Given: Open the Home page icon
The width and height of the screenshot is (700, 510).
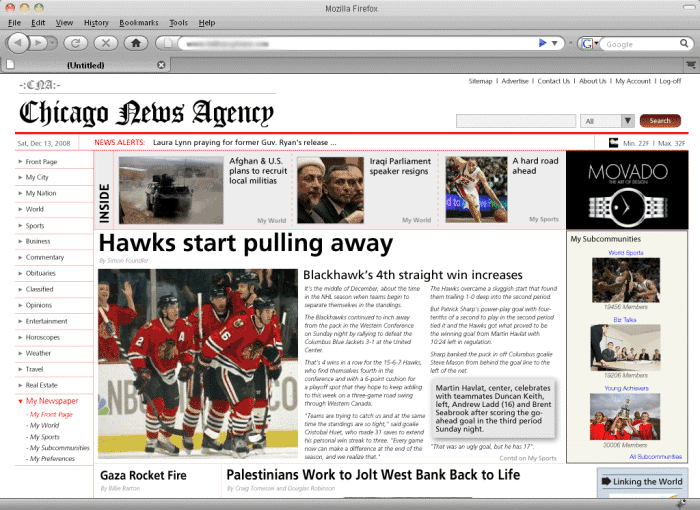Looking at the screenshot, I should (136, 43).
